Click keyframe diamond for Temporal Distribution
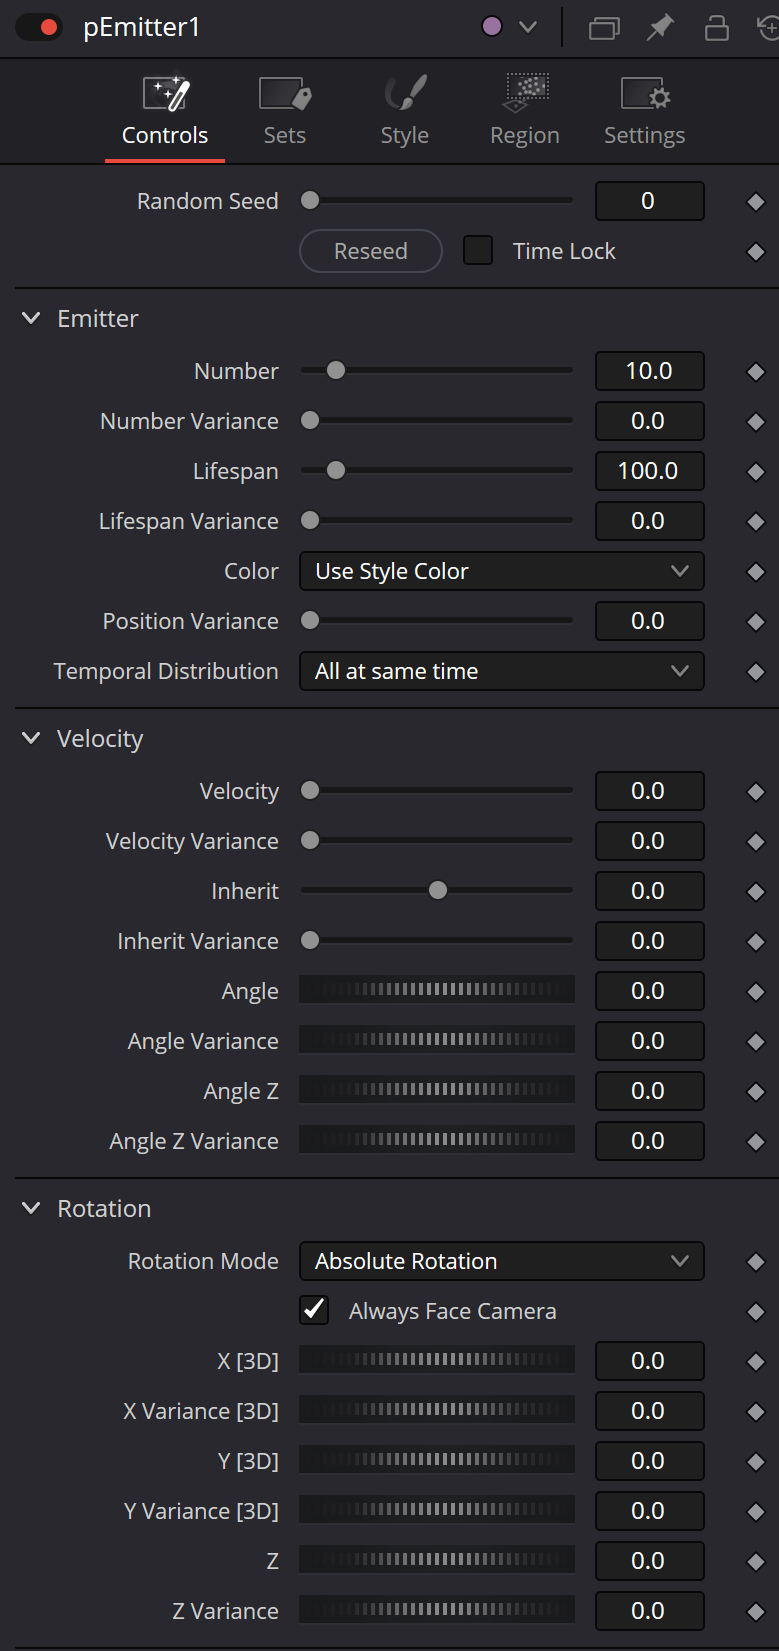 [x=756, y=672]
